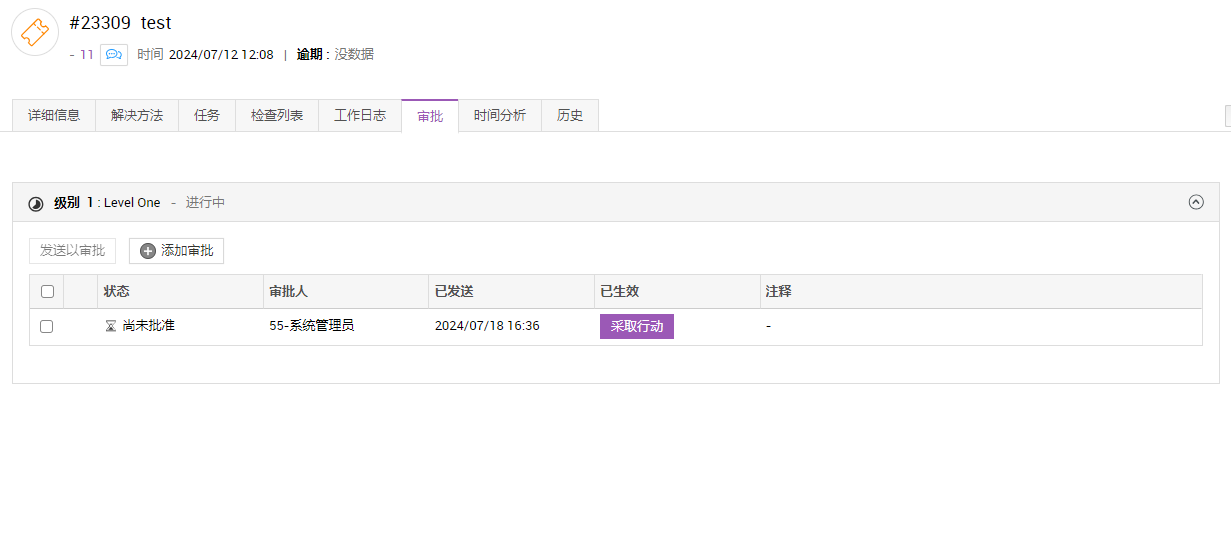Collapse the Level One approval section

click(x=1196, y=202)
